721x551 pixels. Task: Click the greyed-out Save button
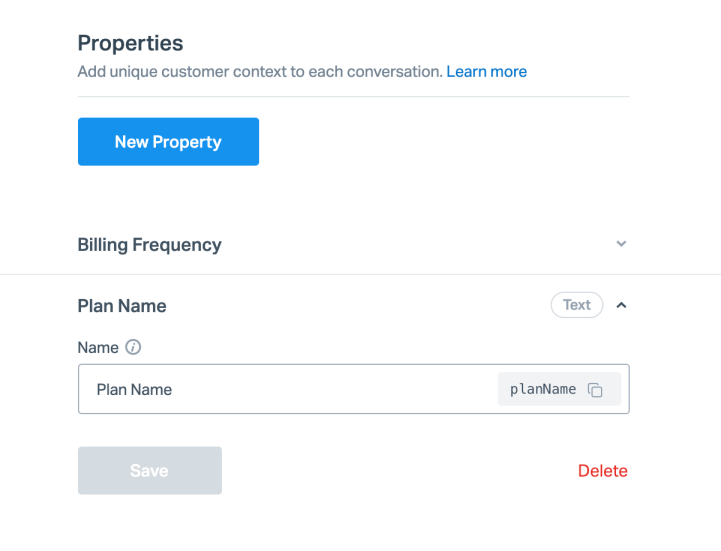(149, 470)
